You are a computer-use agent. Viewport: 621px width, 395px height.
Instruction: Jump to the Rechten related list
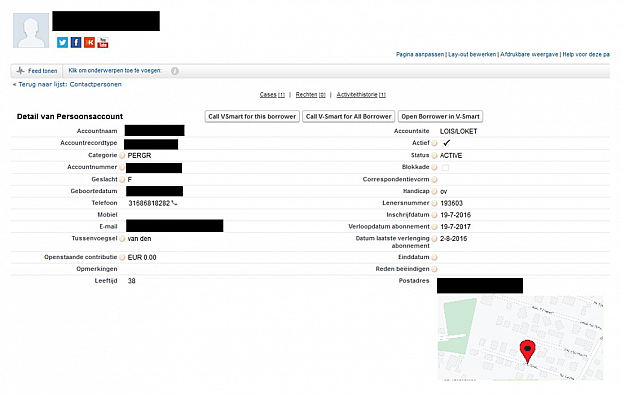pyautogui.click(x=310, y=95)
